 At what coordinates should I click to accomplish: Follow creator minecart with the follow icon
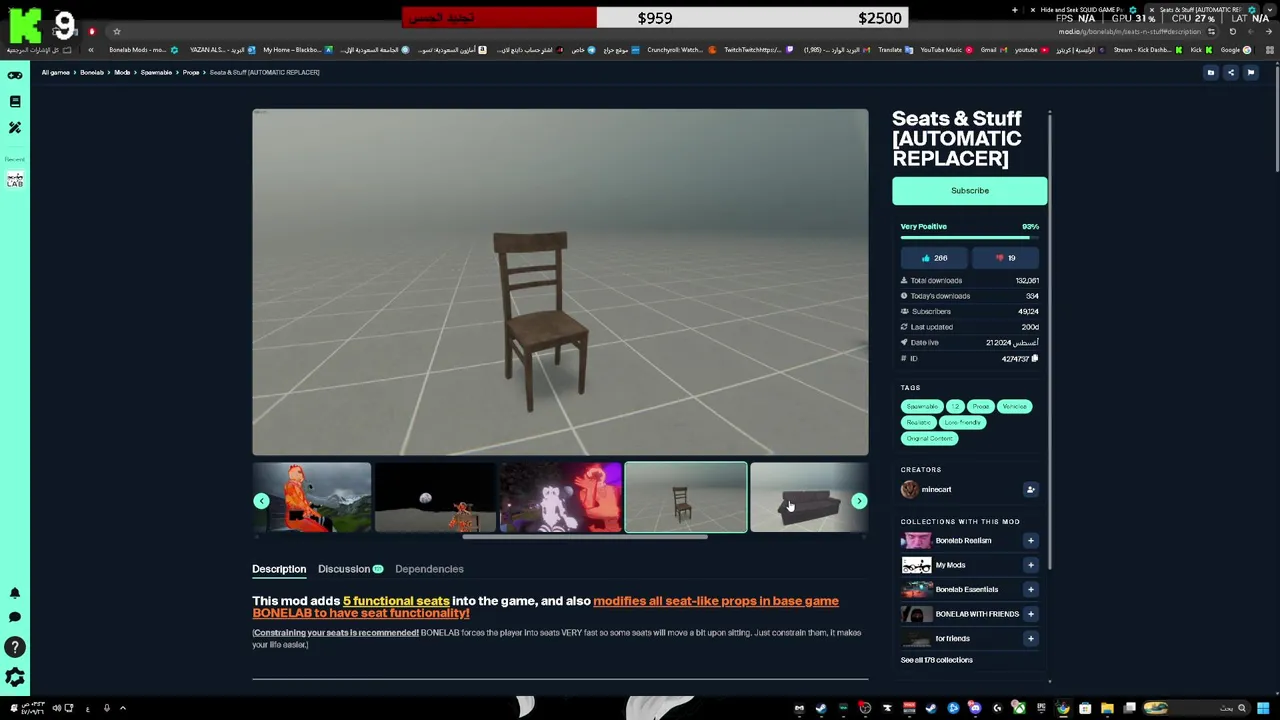(1030, 489)
